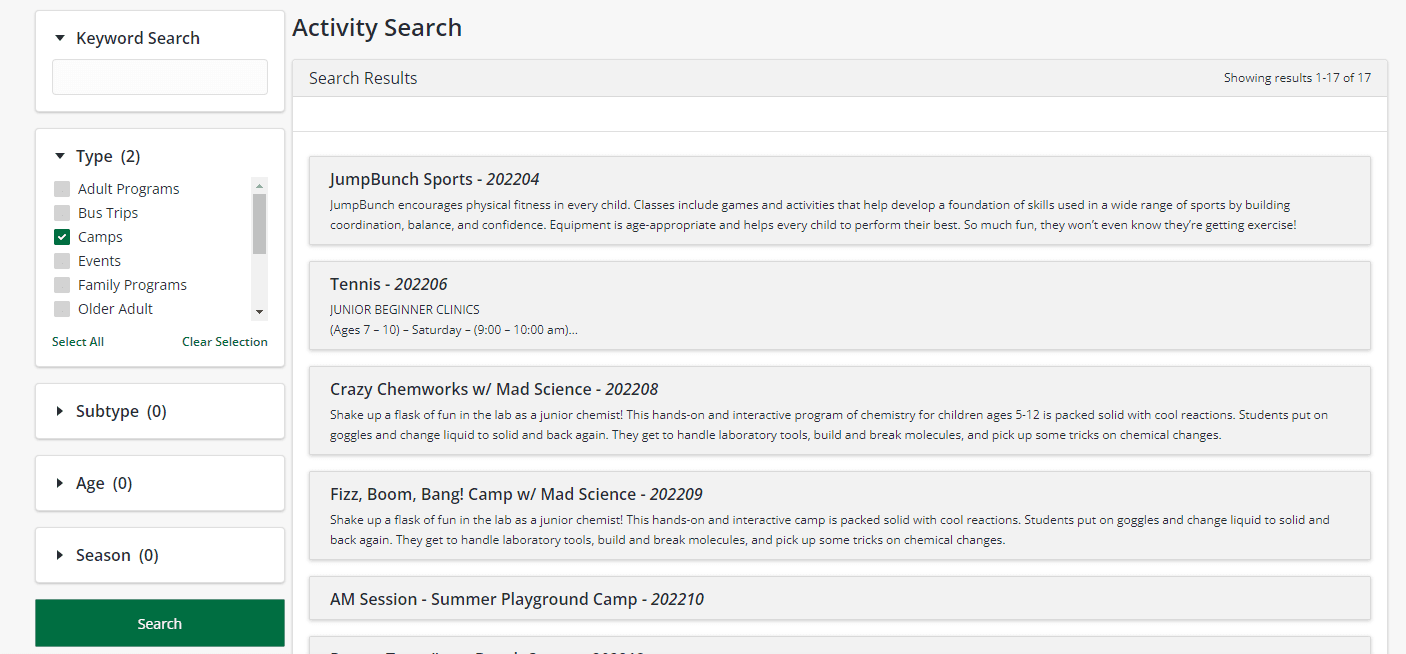This screenshot has height=654, width=1406.
Task: Click the Select All link
Action: pyautogui.click(x=78, y=342)
